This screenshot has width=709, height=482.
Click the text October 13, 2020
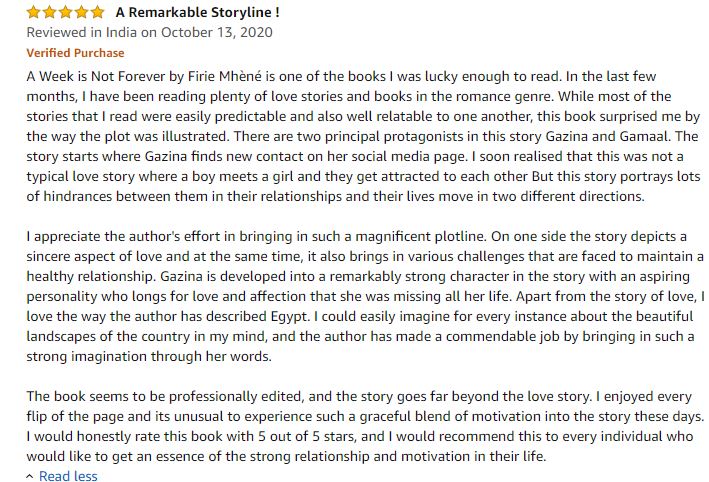coord(217,33)
